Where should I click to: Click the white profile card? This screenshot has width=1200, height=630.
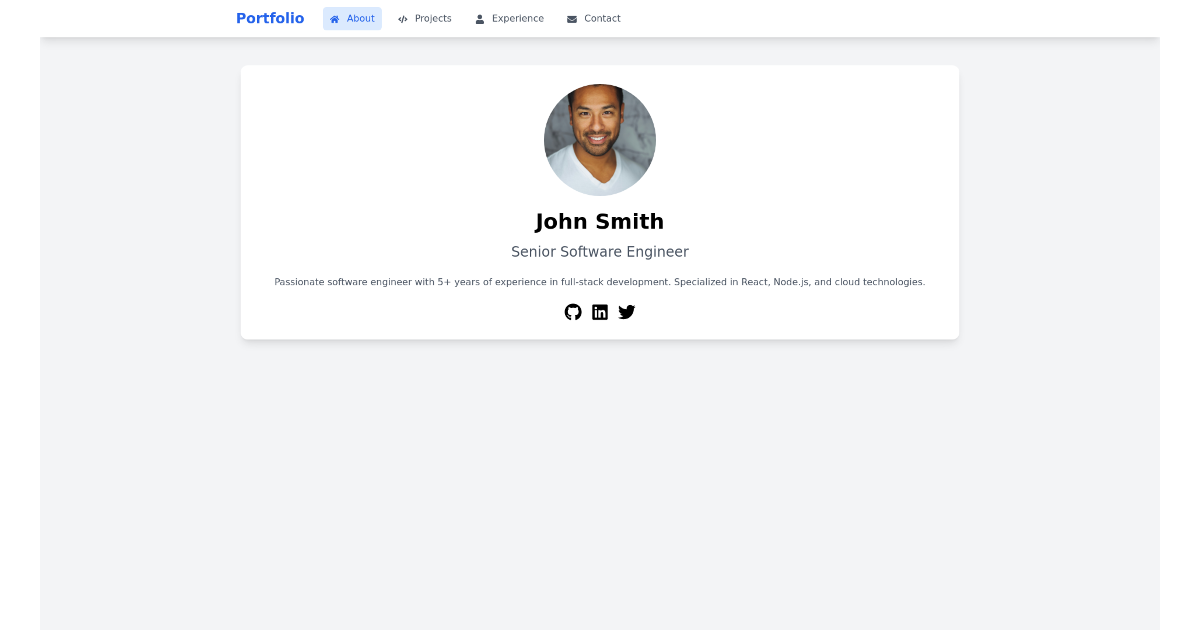point(599,202)
